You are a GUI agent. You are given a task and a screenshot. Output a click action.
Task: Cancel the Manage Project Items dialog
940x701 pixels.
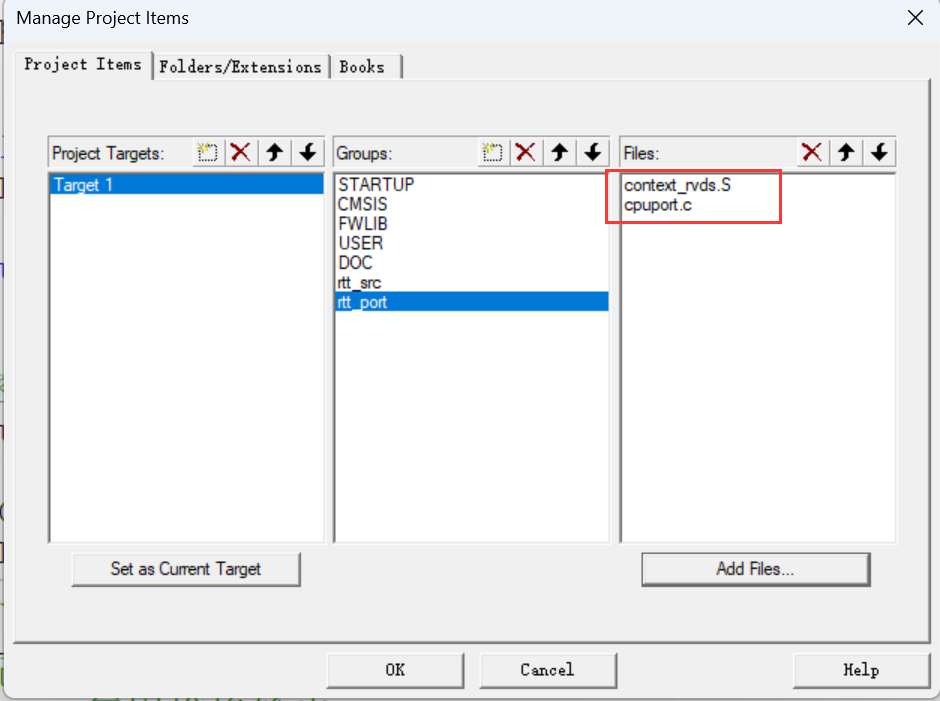point(547,670)
